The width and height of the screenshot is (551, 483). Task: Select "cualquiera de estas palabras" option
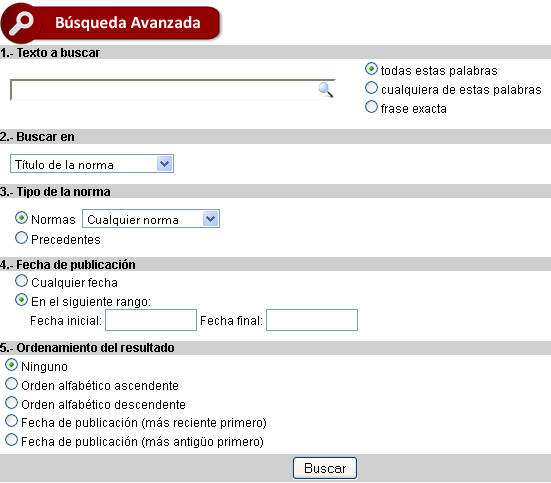pos(371,88)
